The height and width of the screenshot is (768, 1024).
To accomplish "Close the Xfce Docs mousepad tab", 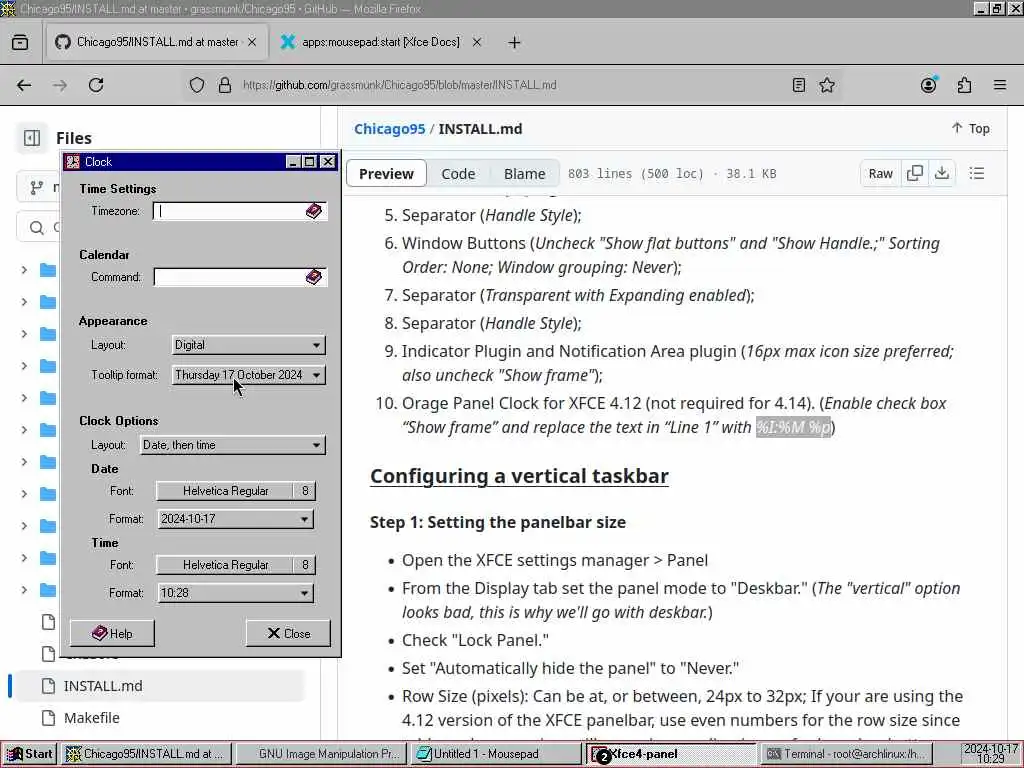I will point(477,42).
